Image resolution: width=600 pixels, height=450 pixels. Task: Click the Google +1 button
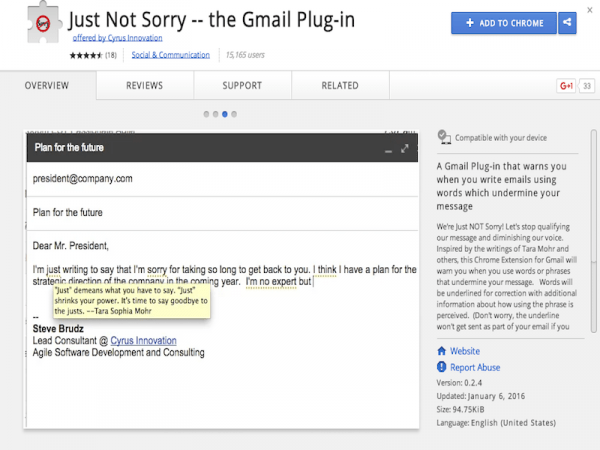pyautogui.click(x=565, y=86)
